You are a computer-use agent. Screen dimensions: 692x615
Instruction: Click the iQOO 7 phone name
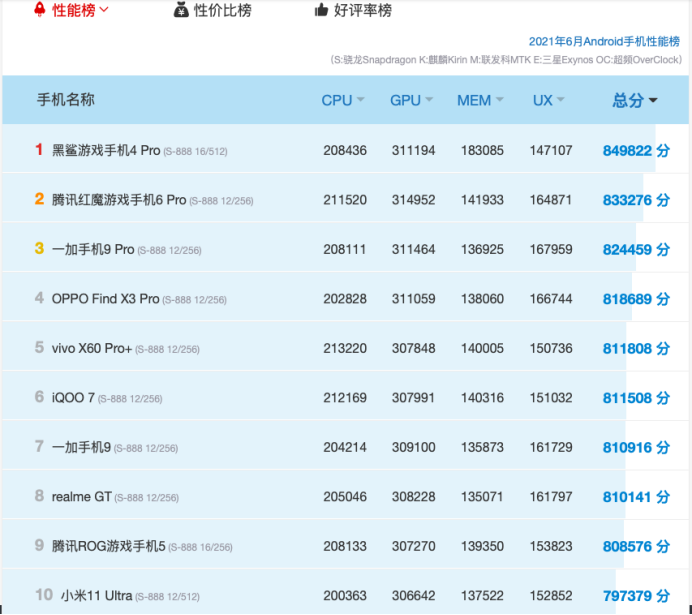click(73, 398)
